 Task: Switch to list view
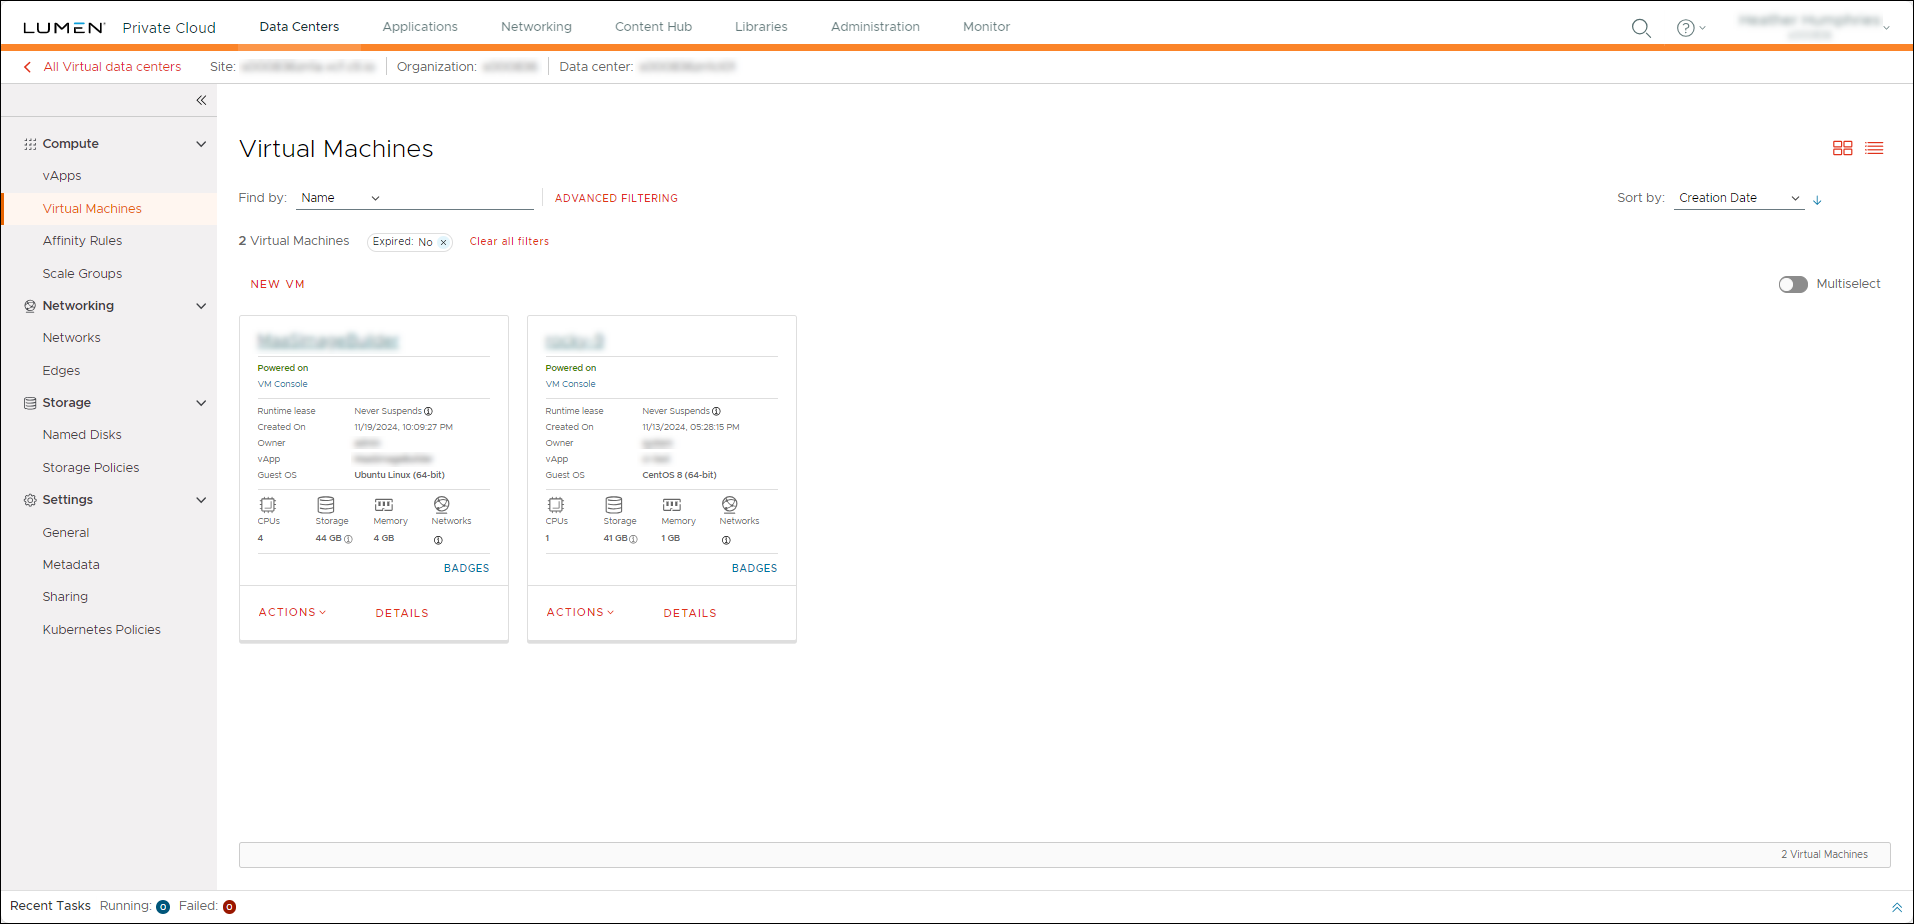[x=1874, y=147]
